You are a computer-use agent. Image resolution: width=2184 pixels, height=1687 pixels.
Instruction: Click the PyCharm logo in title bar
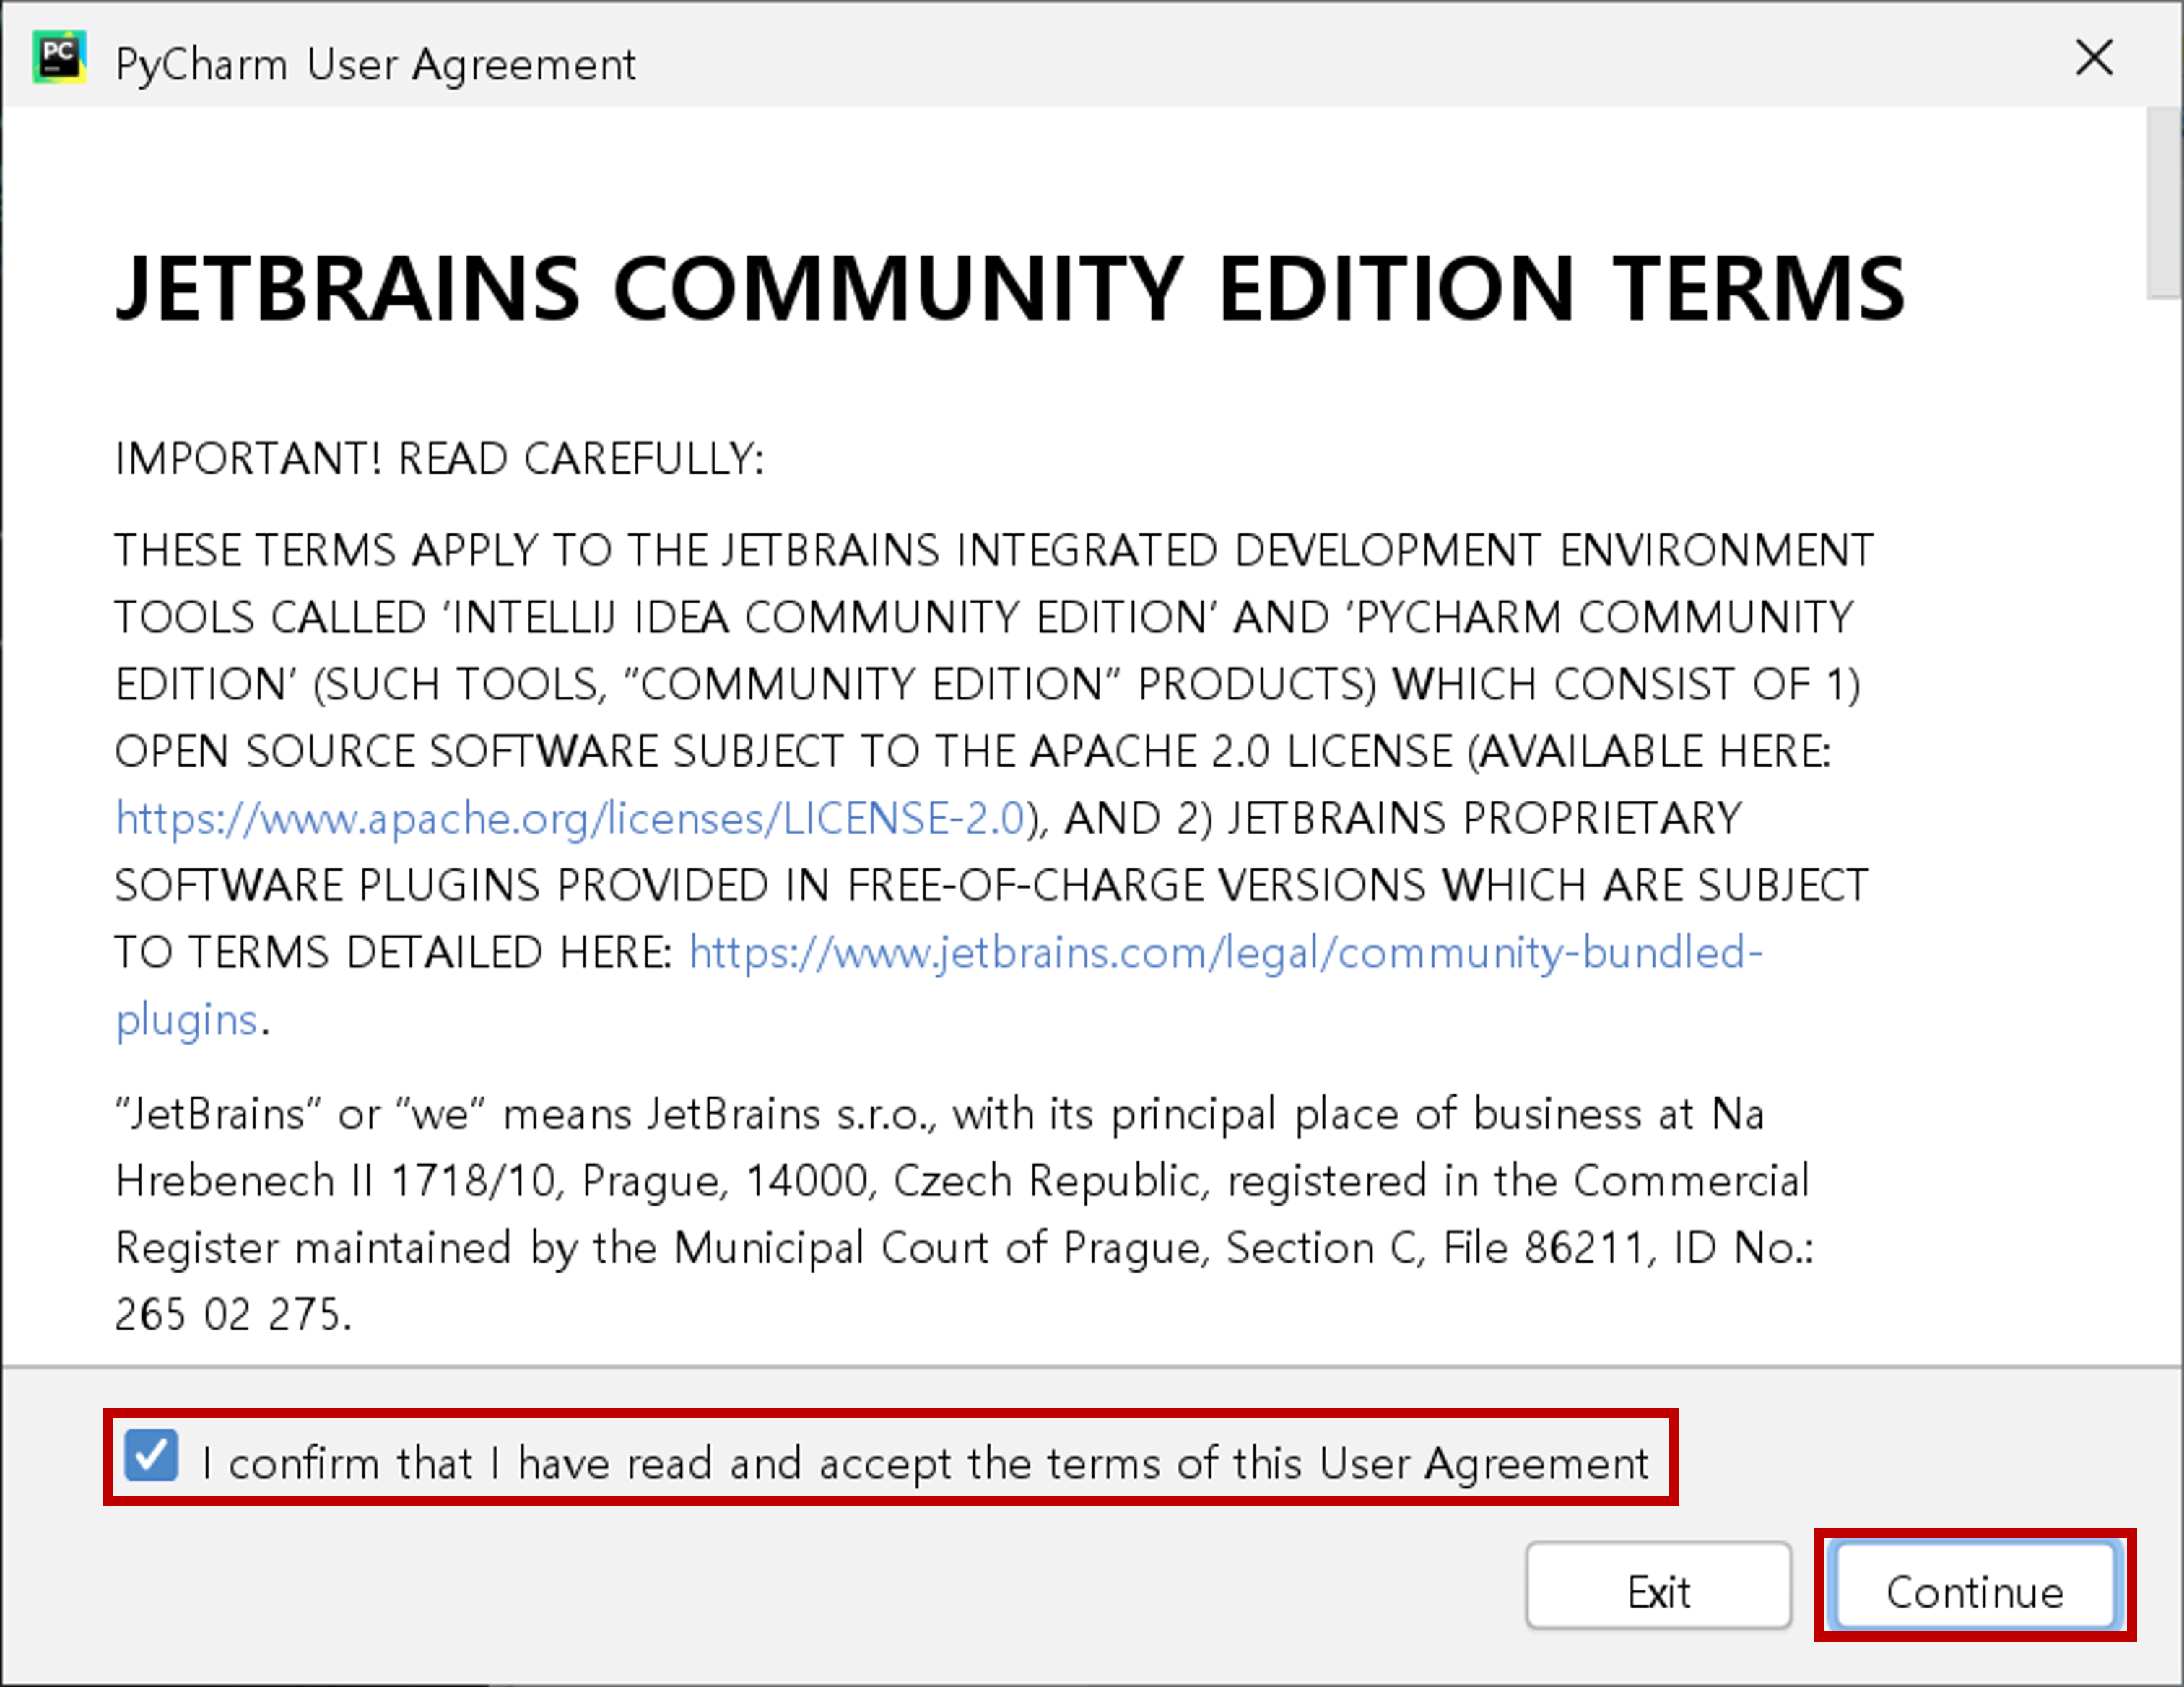click(x=59, y=58)
